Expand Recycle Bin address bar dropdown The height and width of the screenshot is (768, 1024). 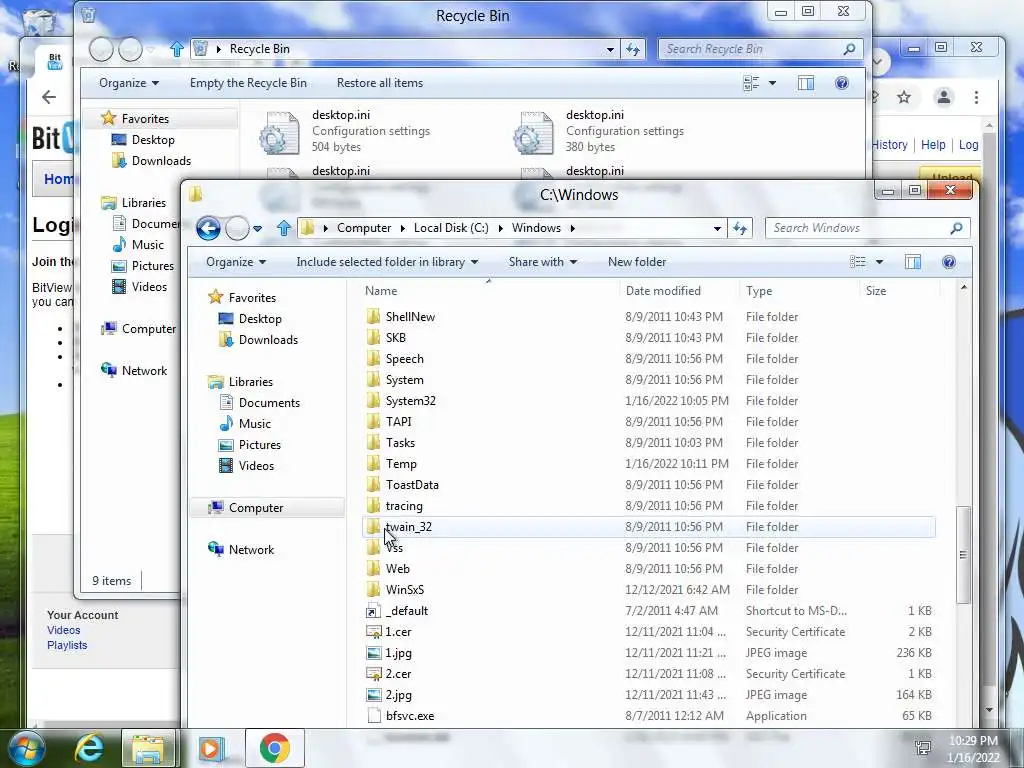click(610, 50)
